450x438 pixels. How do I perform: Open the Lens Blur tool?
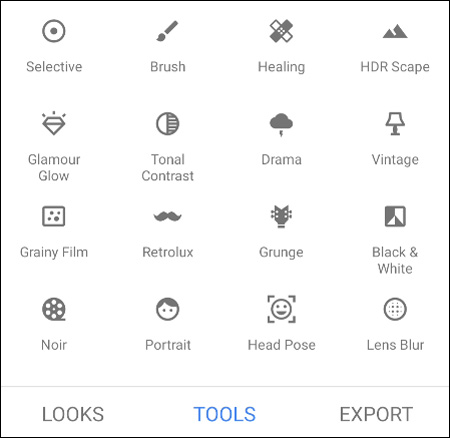click(x=395, y=309)
